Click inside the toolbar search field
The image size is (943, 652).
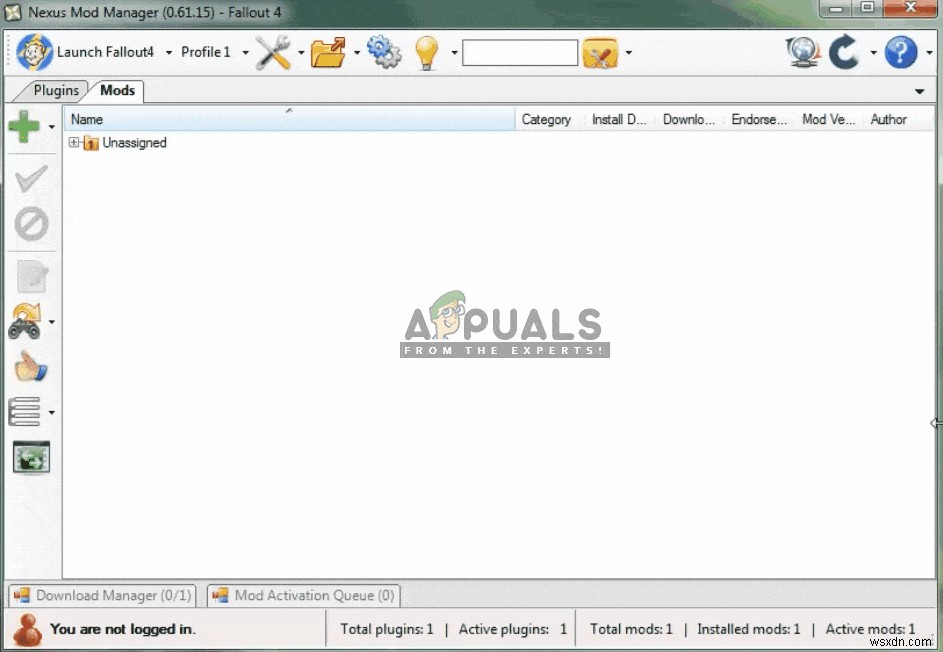(519, 52)
